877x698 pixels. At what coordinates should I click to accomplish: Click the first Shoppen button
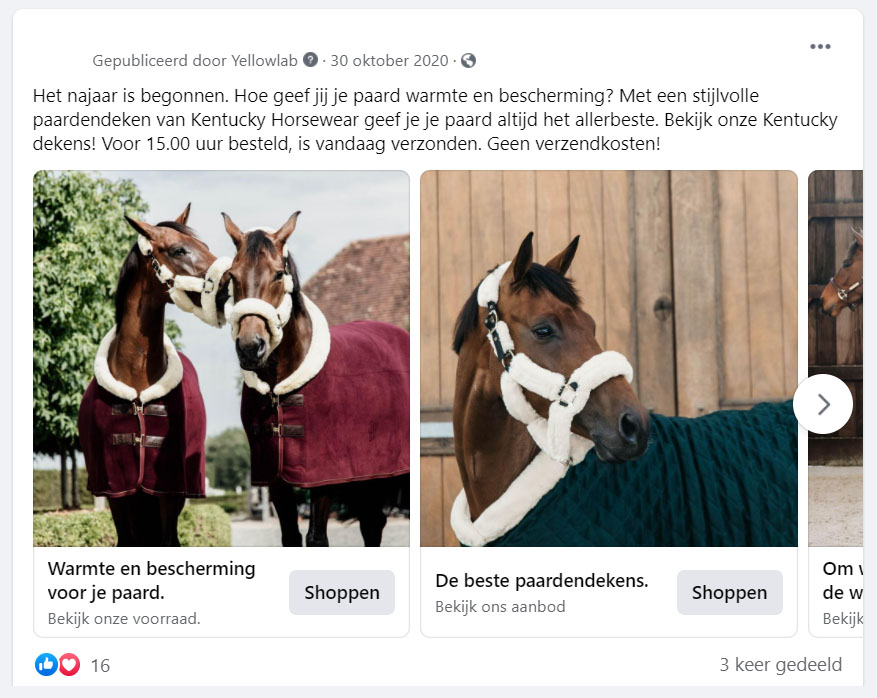[x=342, y=592]
